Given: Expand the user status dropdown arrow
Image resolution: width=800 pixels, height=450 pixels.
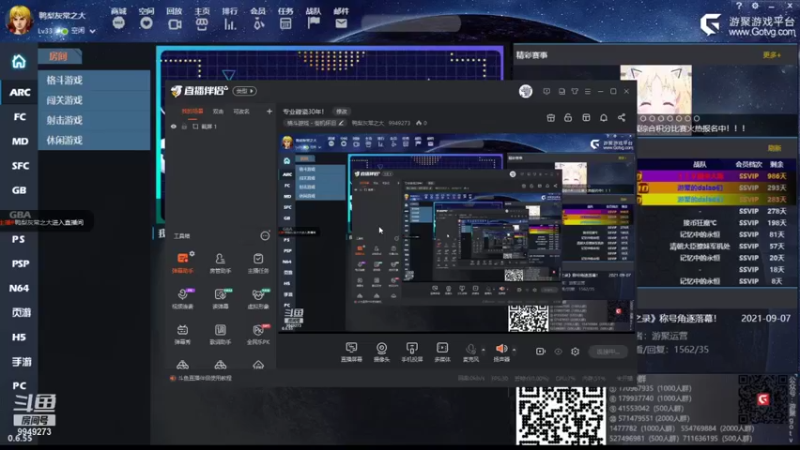Looking at the screenshot, I should pyautogui.click(x=92, y=31).
